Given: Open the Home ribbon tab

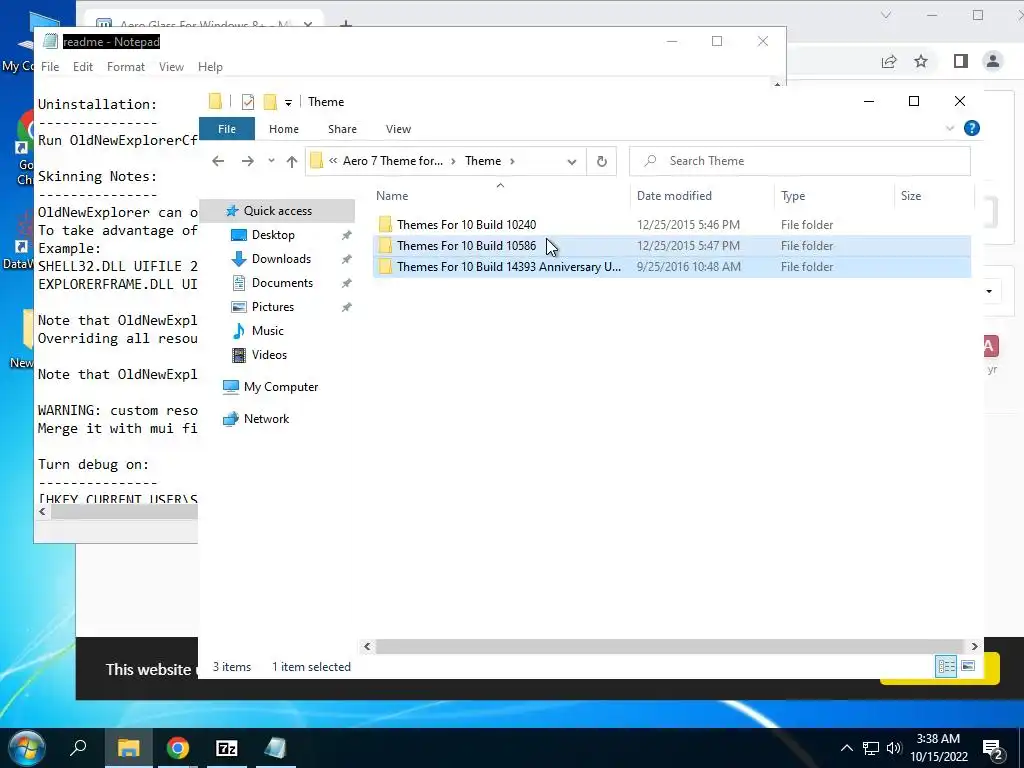Looking at the screenshot, I should click(x=283, y=129).
